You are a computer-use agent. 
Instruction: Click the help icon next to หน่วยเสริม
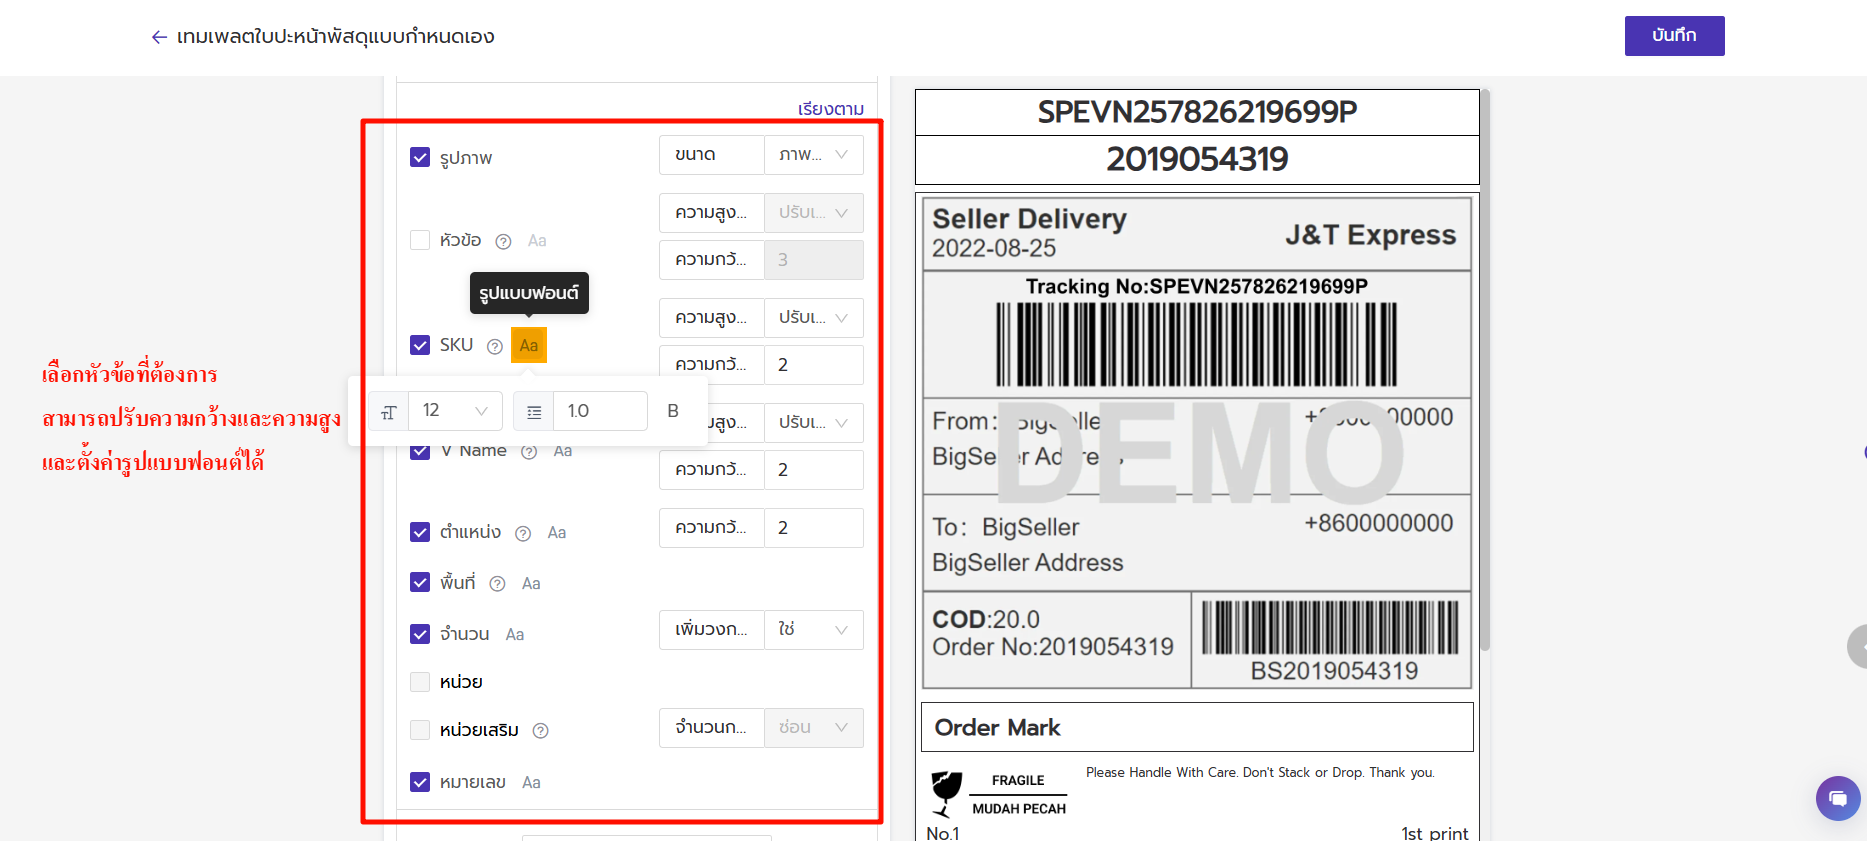pos(541,731)
